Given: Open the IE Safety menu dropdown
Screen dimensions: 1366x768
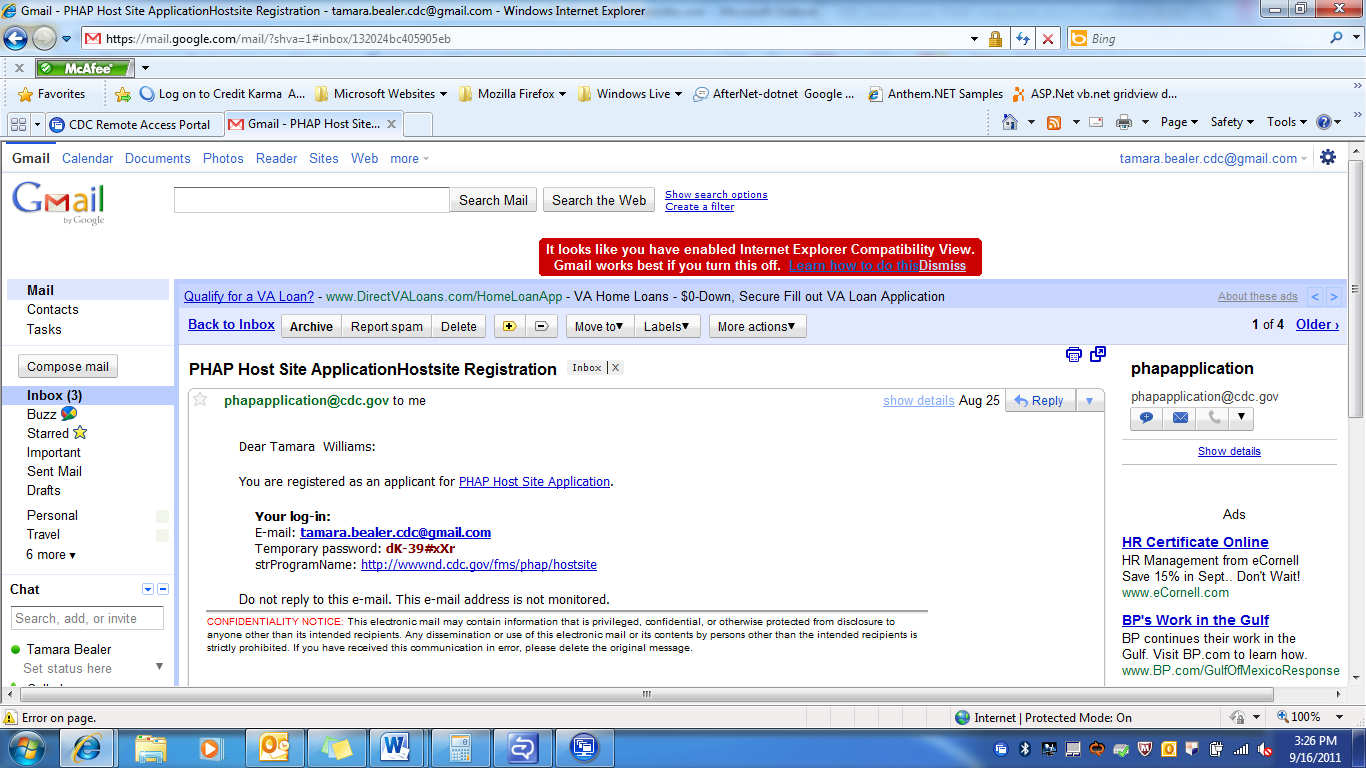Looking at the screenshot, I should [x=1232, y=122].
